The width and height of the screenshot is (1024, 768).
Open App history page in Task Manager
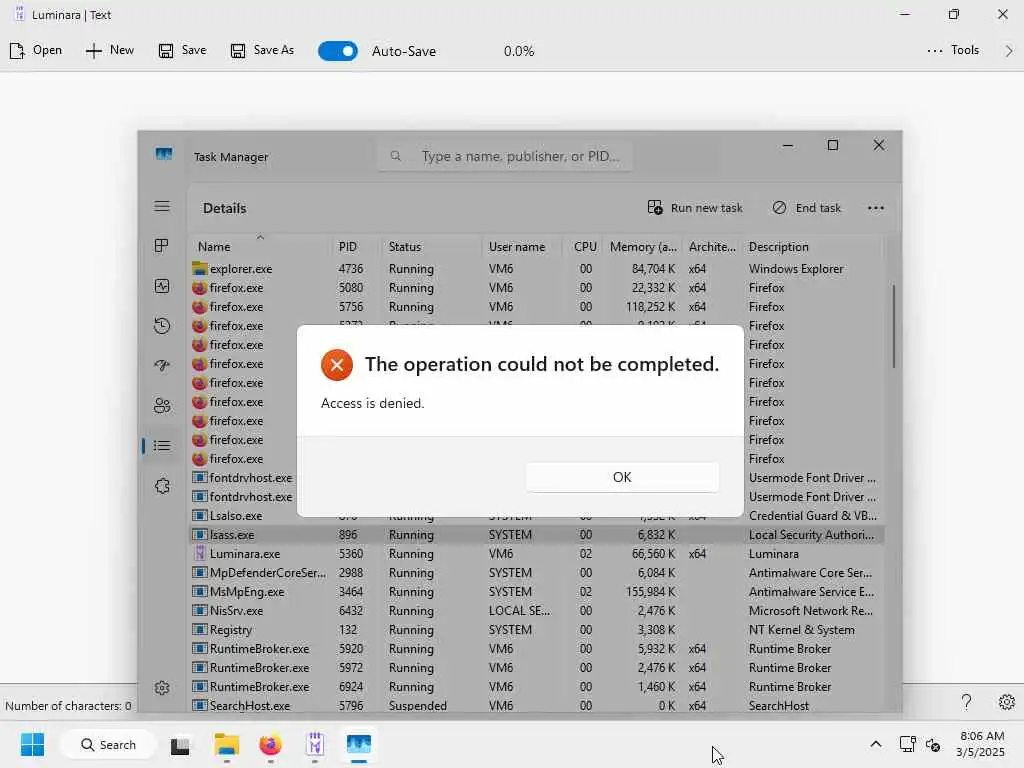tap(162, 326)
